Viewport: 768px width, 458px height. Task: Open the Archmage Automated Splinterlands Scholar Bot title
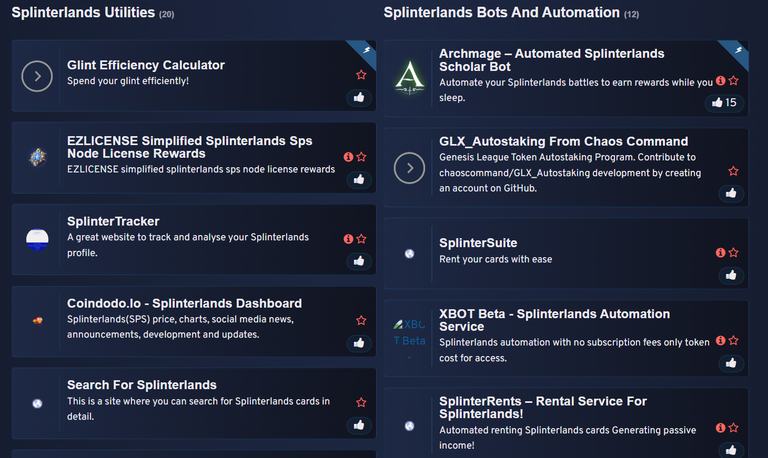552,60
